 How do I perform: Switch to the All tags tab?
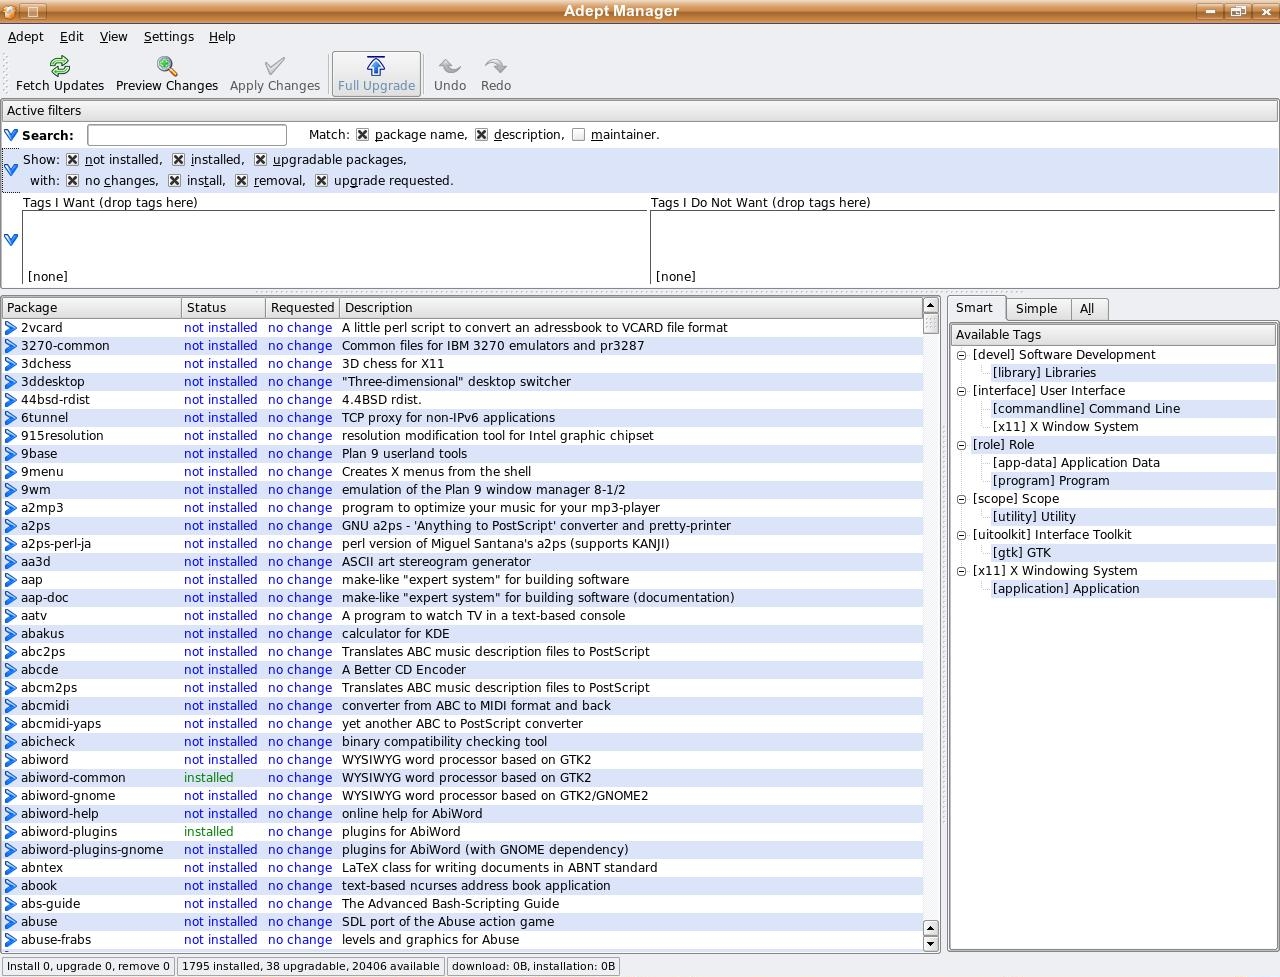1087,309
